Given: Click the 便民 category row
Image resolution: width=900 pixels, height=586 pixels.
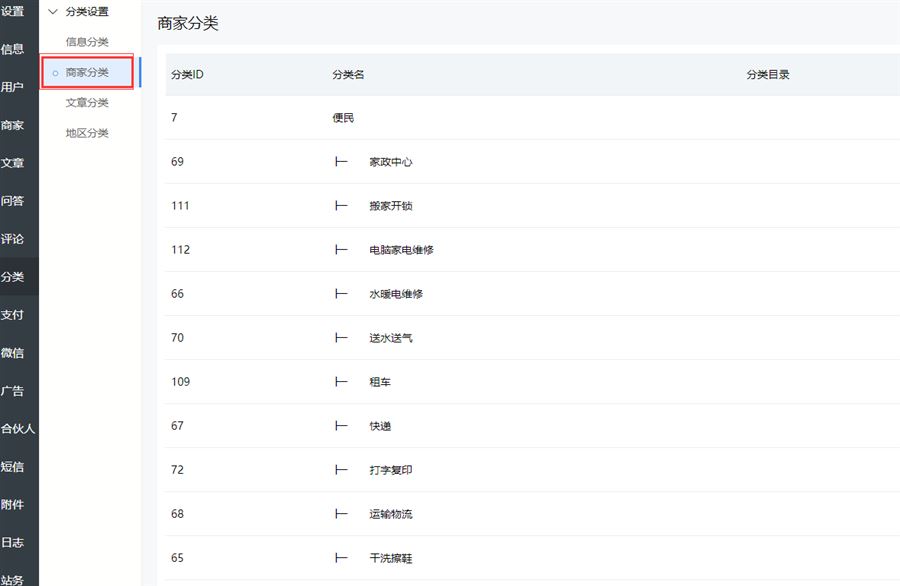Looking at the screenshot, I should click(343, 118).
